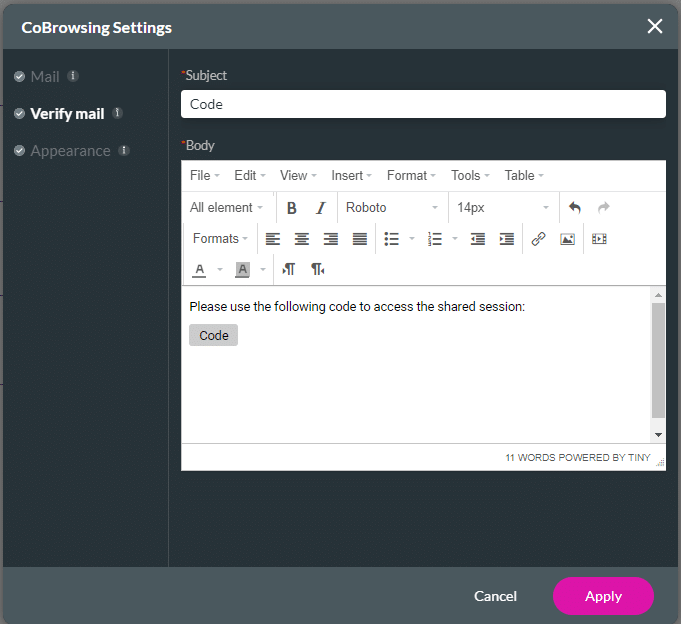
Task: Open the Edit menu
Action: (250, 175)
